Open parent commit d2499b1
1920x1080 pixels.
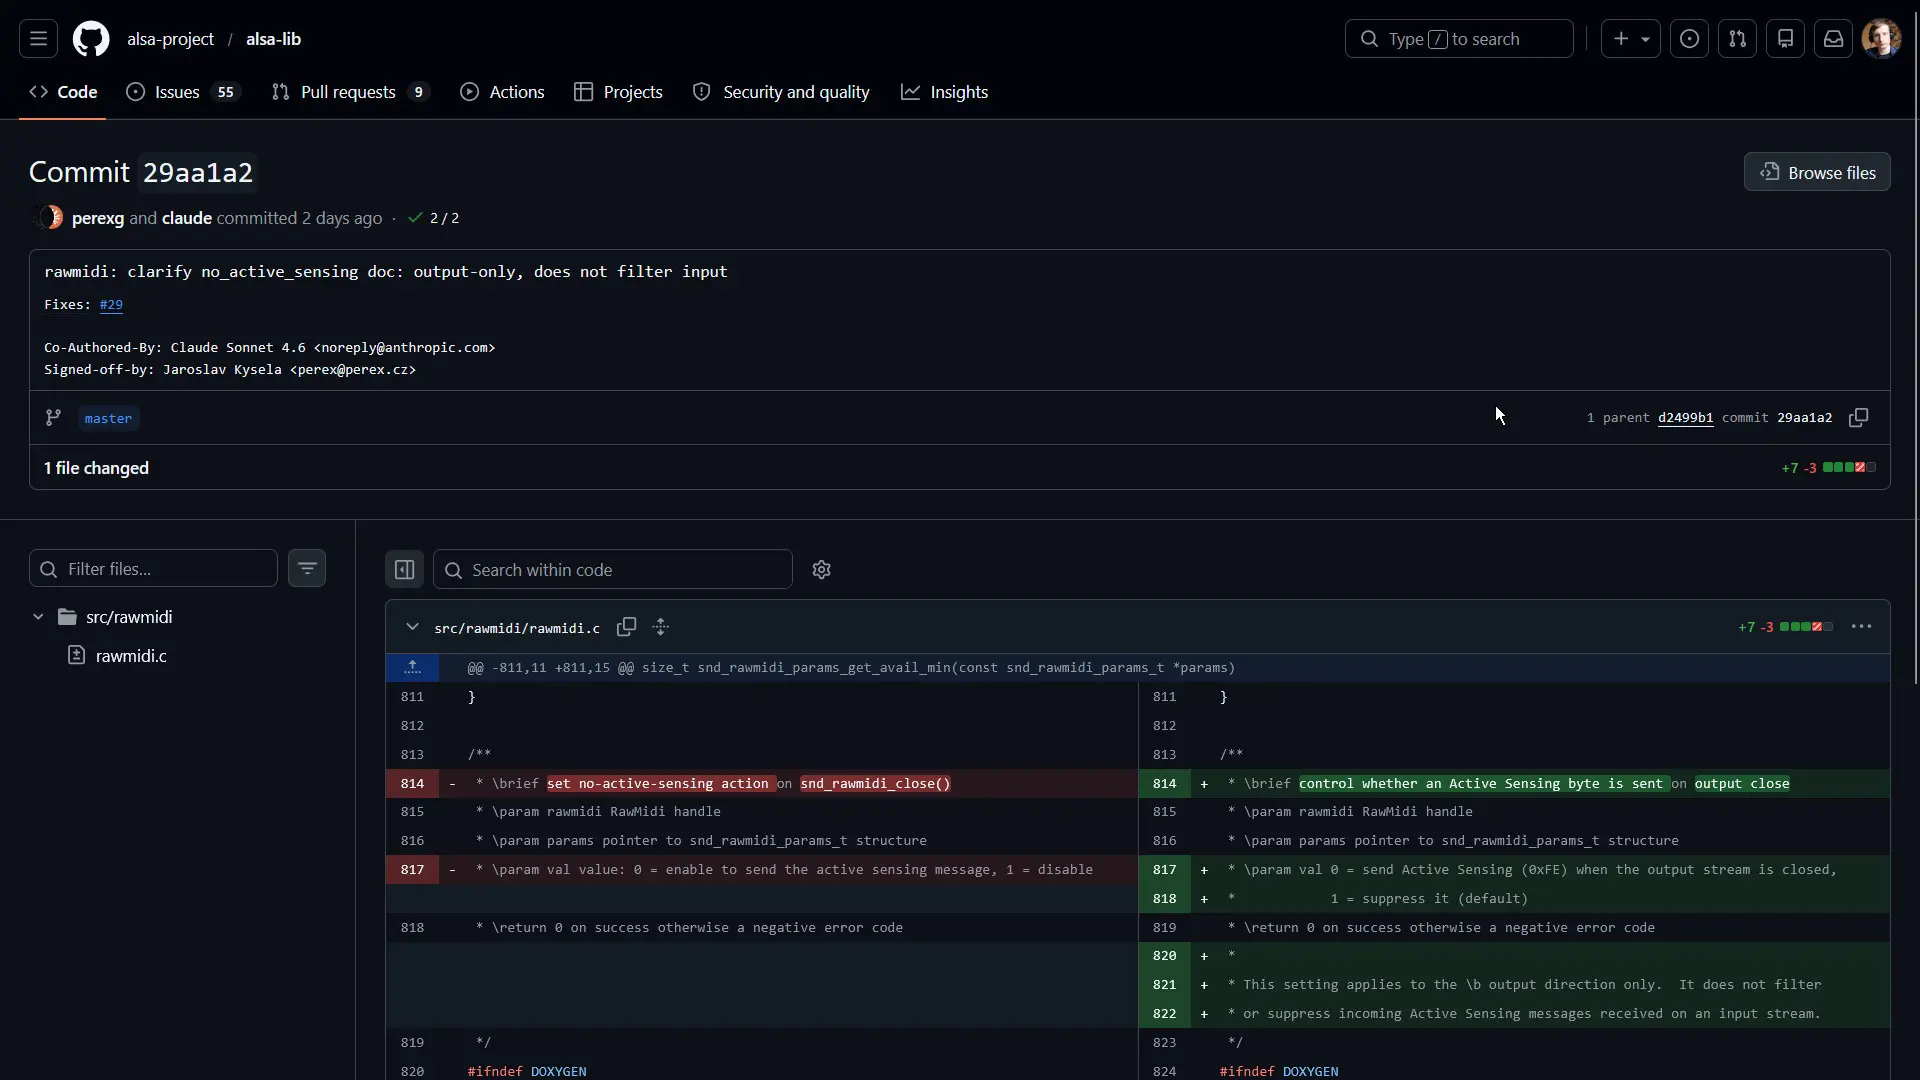(1685, 418)
